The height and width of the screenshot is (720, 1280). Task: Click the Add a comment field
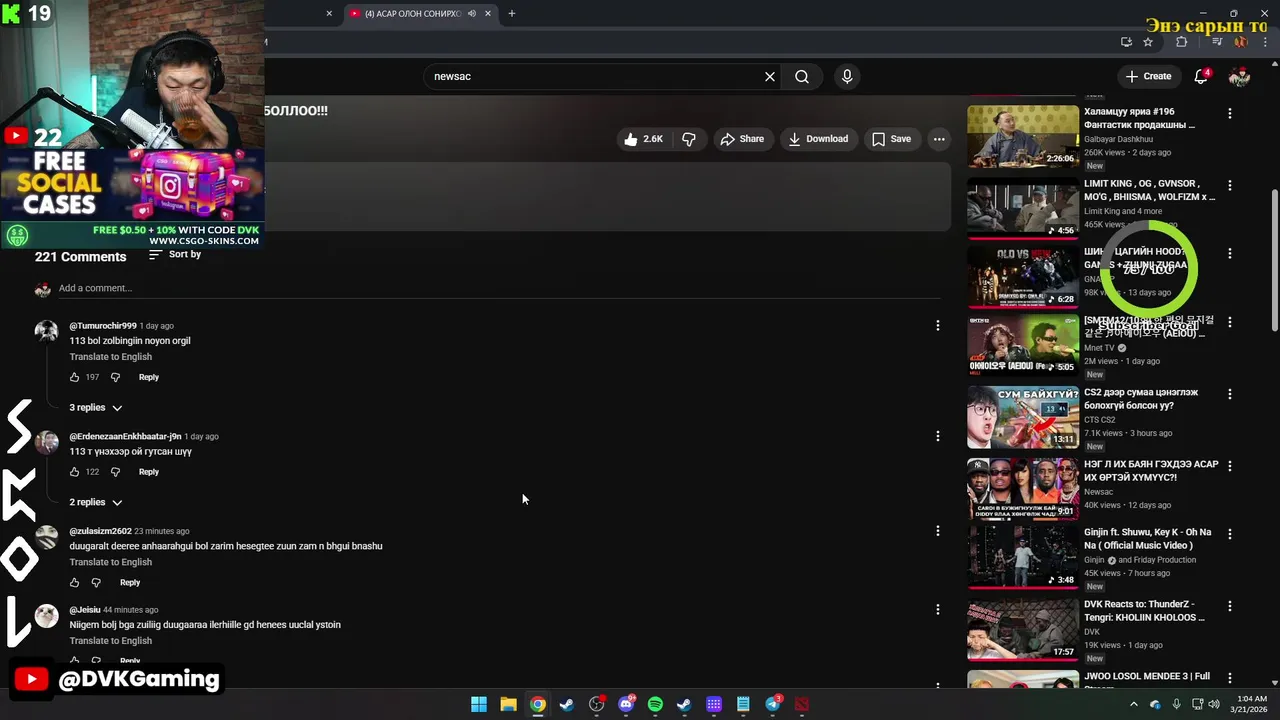[500, 288]
